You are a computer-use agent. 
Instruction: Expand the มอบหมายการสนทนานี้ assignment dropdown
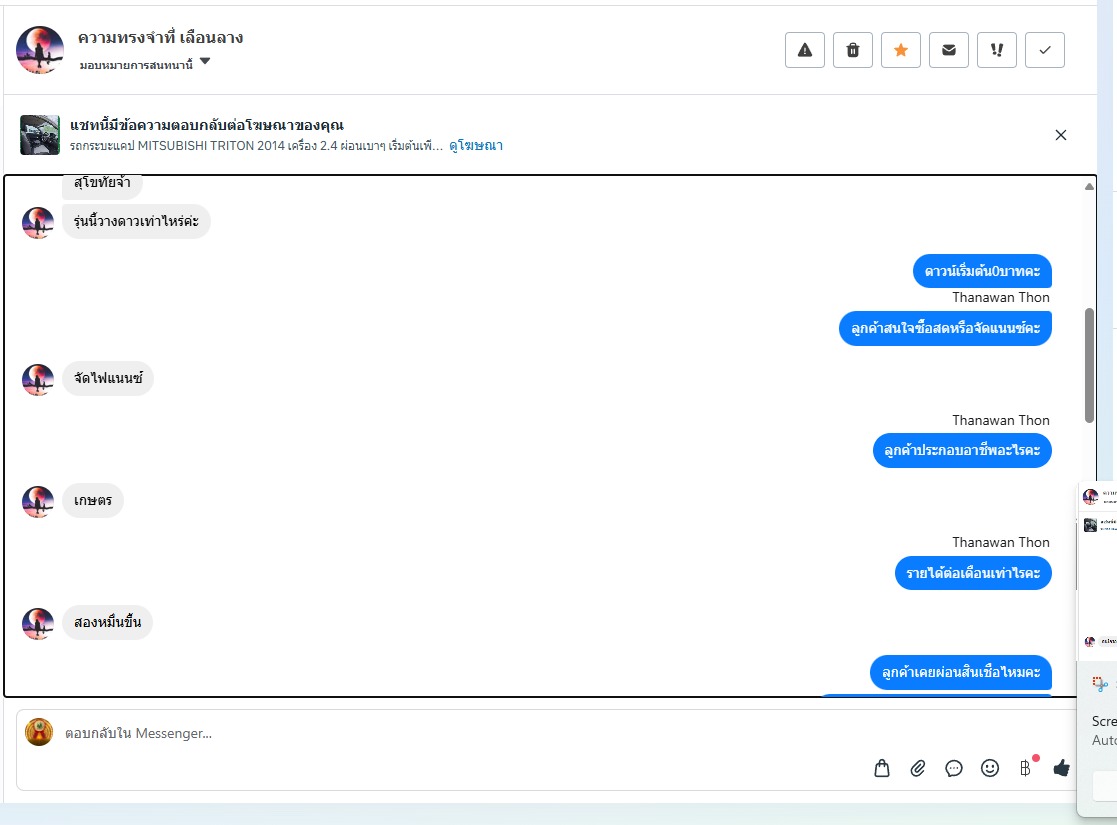pos(145,64)
